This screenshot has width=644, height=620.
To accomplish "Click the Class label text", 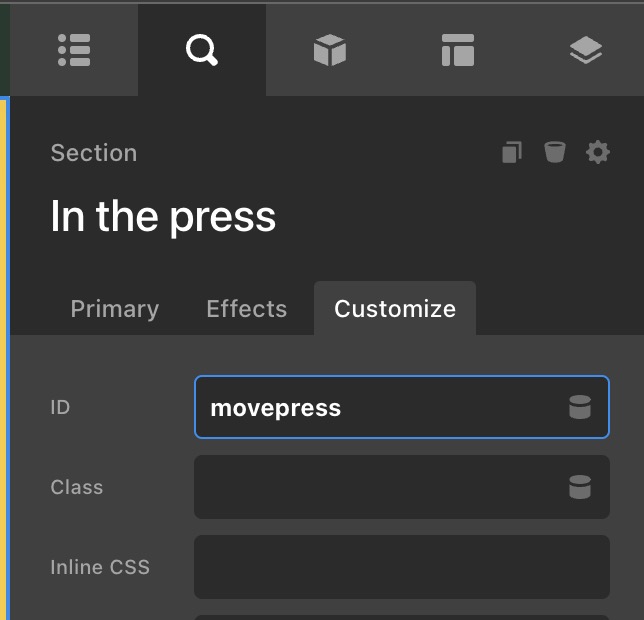I will [77, 487].
